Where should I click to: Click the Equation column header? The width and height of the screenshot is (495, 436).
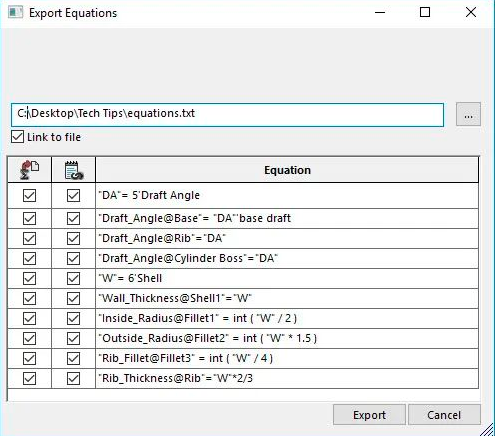(287, 170)
